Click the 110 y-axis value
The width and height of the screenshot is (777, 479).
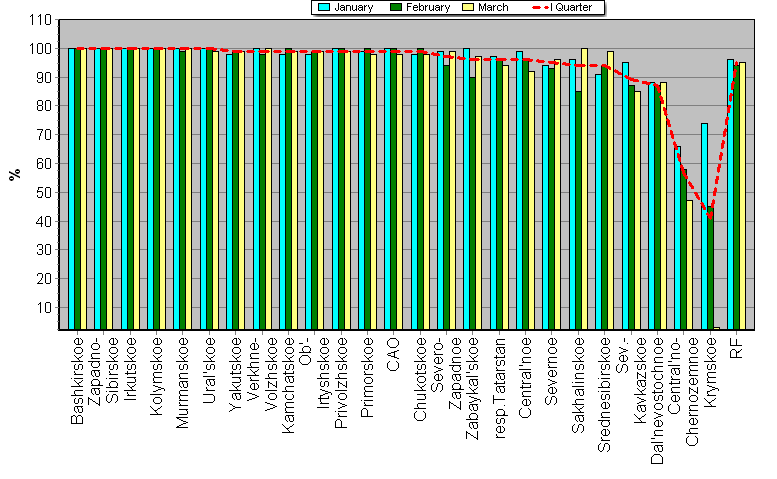tap(41, 20)
